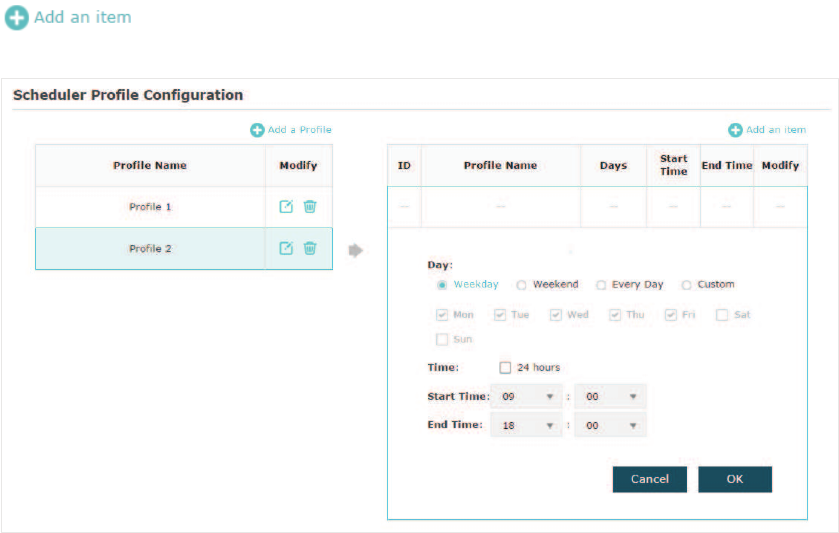This screenshot has height=533, width=839.
Task: Choose the Weekday radio option
Action: [441, 285]
